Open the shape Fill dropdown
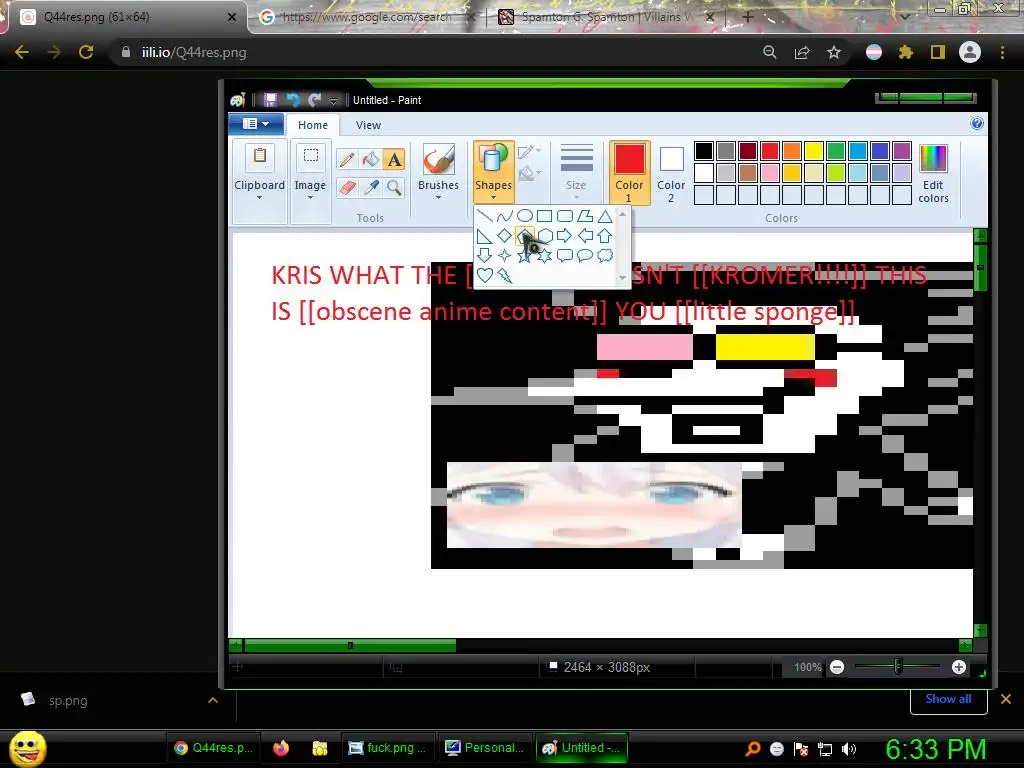 530,174
